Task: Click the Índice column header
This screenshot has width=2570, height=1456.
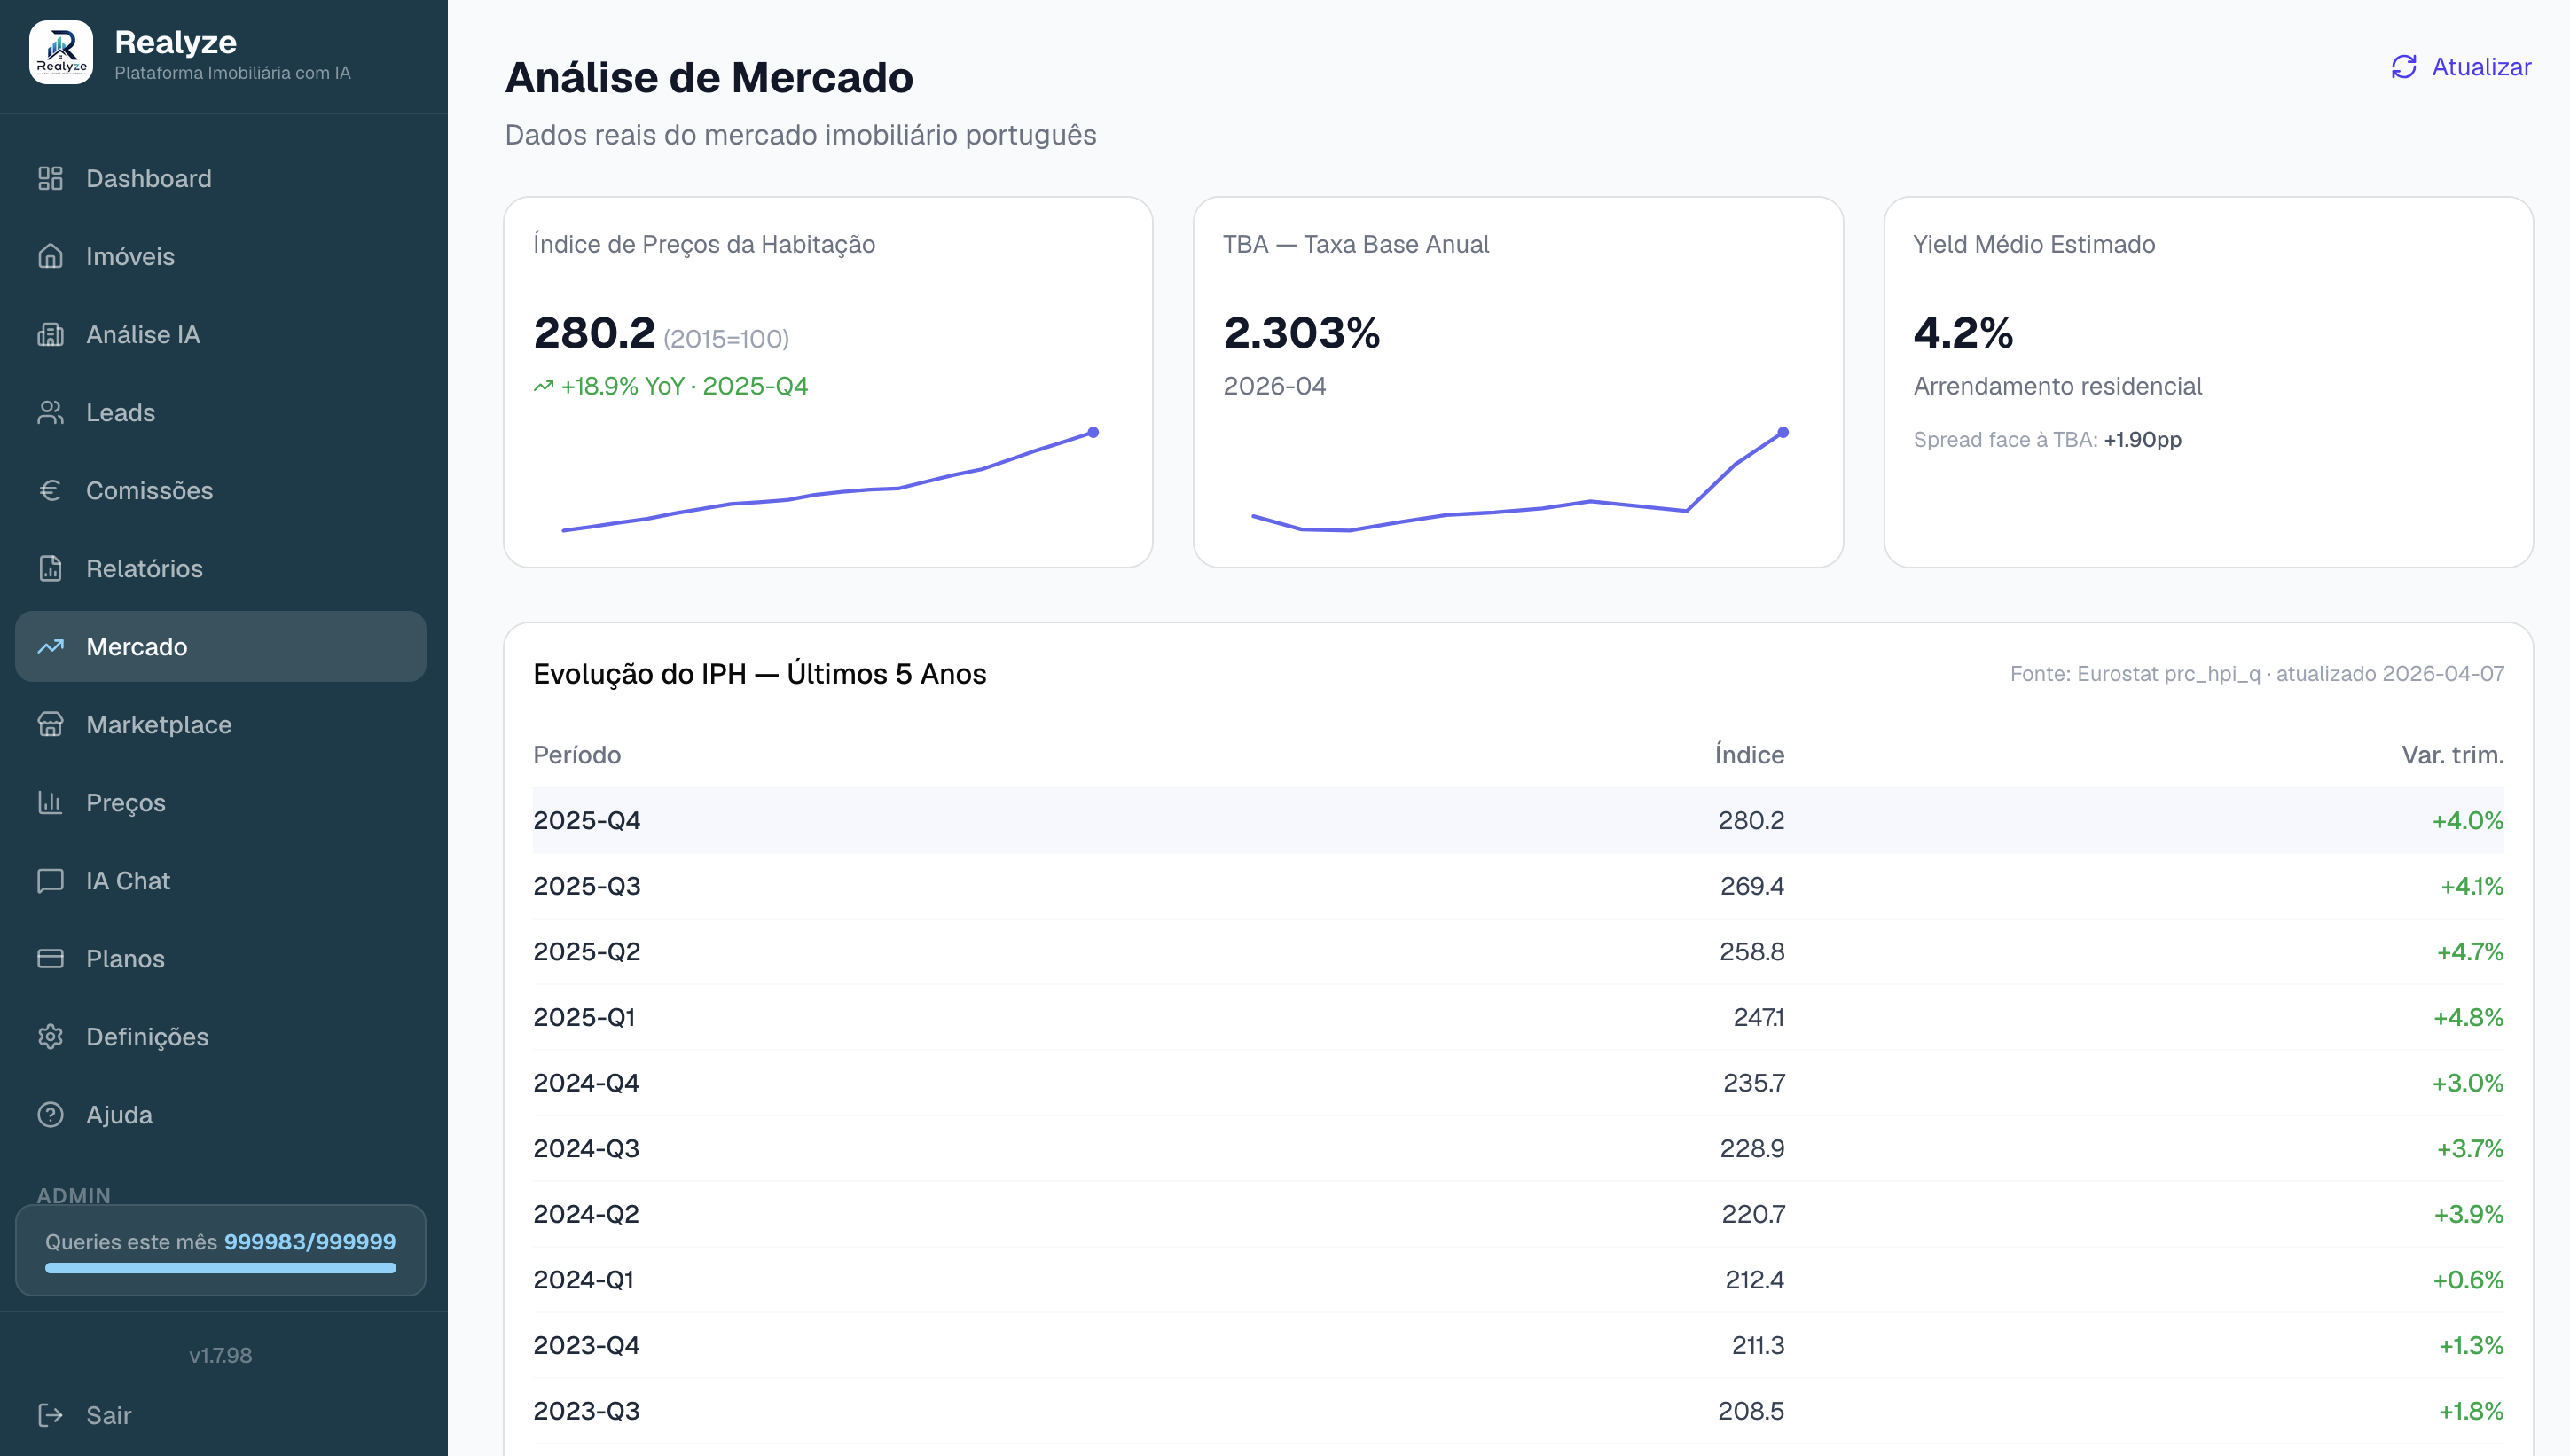Action: 1749,755
